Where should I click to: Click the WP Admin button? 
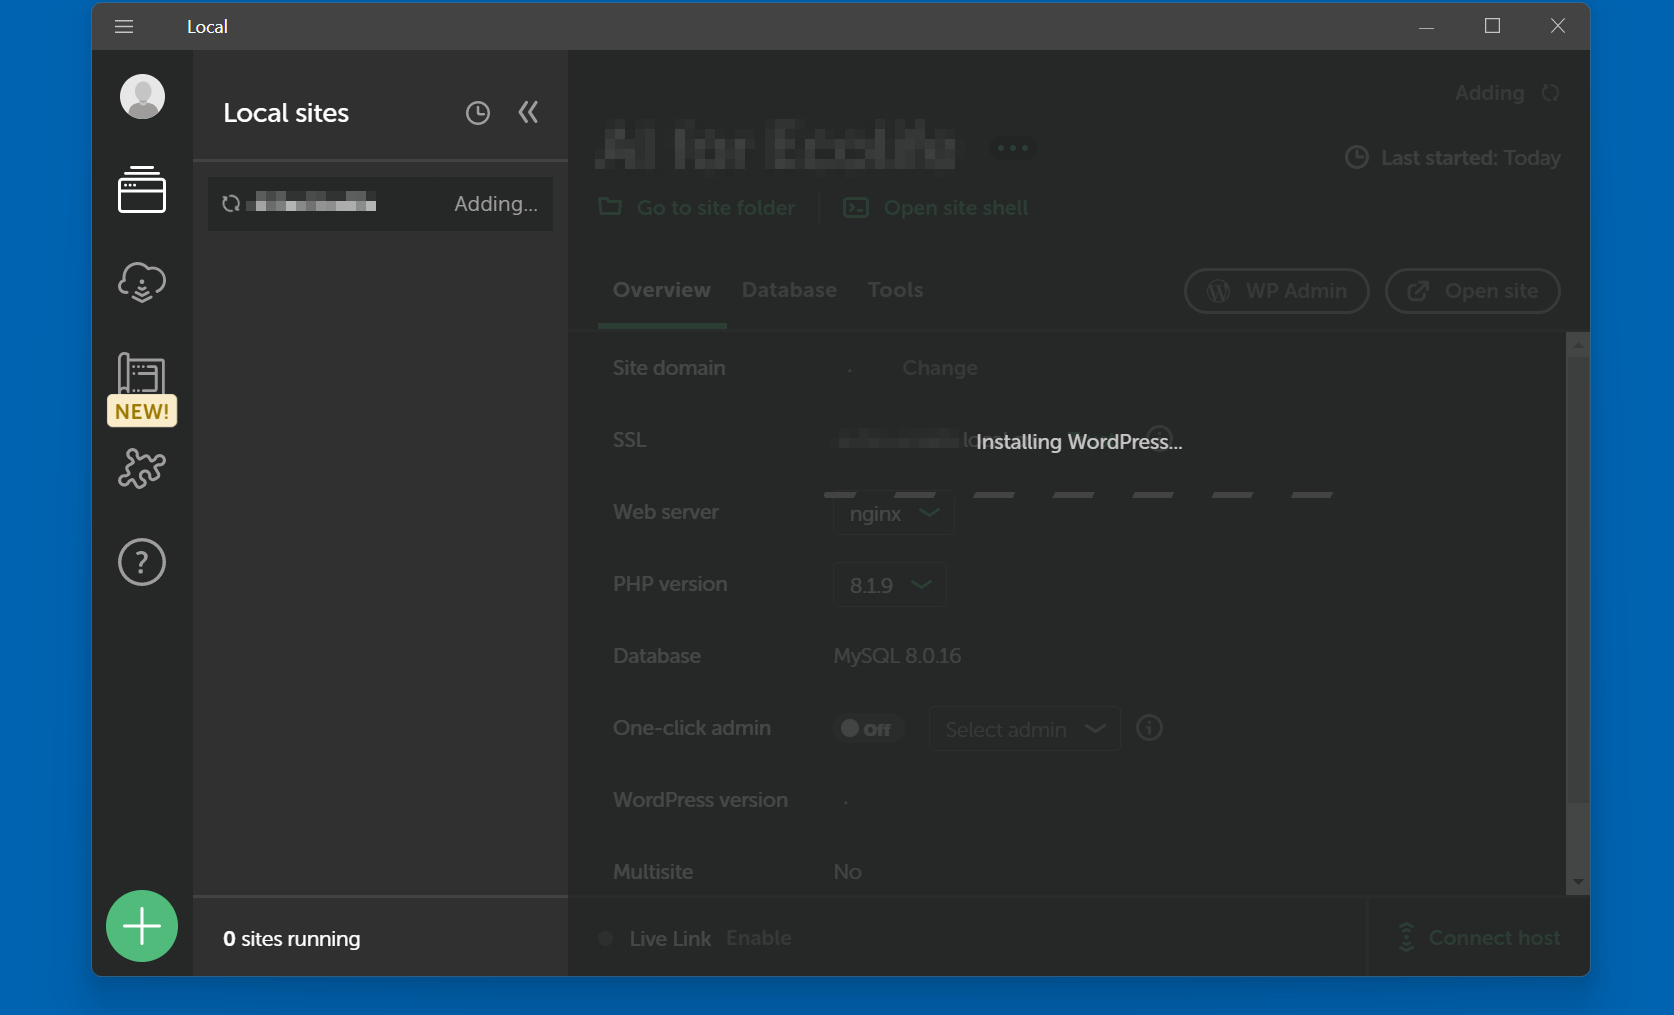tap(1277, 291)
